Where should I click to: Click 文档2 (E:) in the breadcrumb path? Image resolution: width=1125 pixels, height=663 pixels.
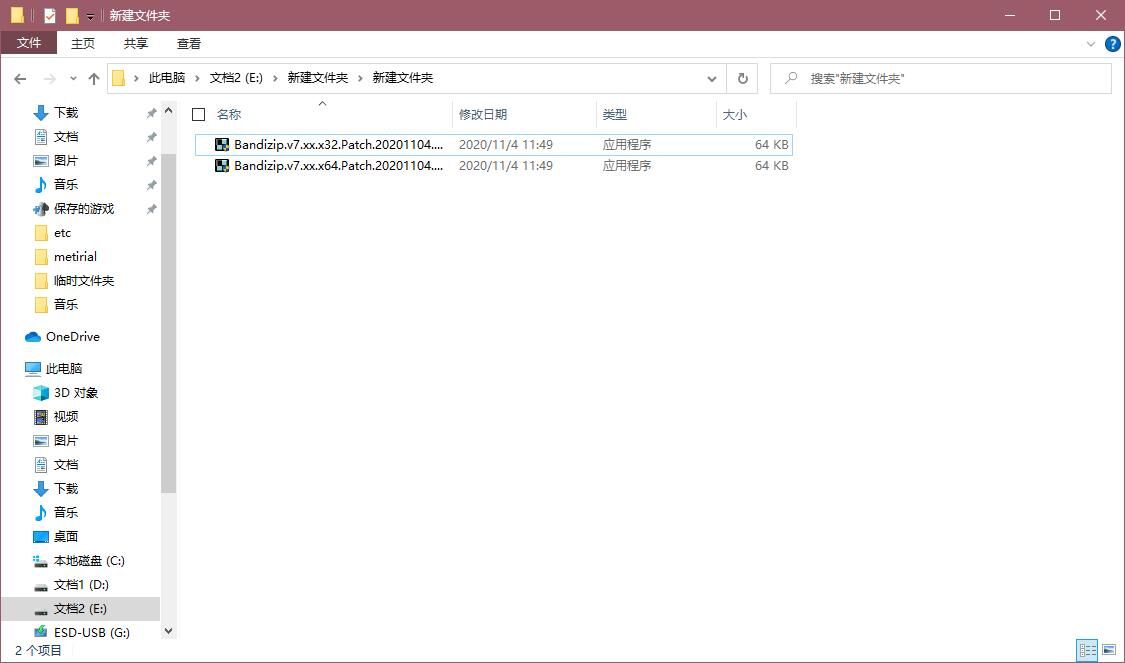236,78
